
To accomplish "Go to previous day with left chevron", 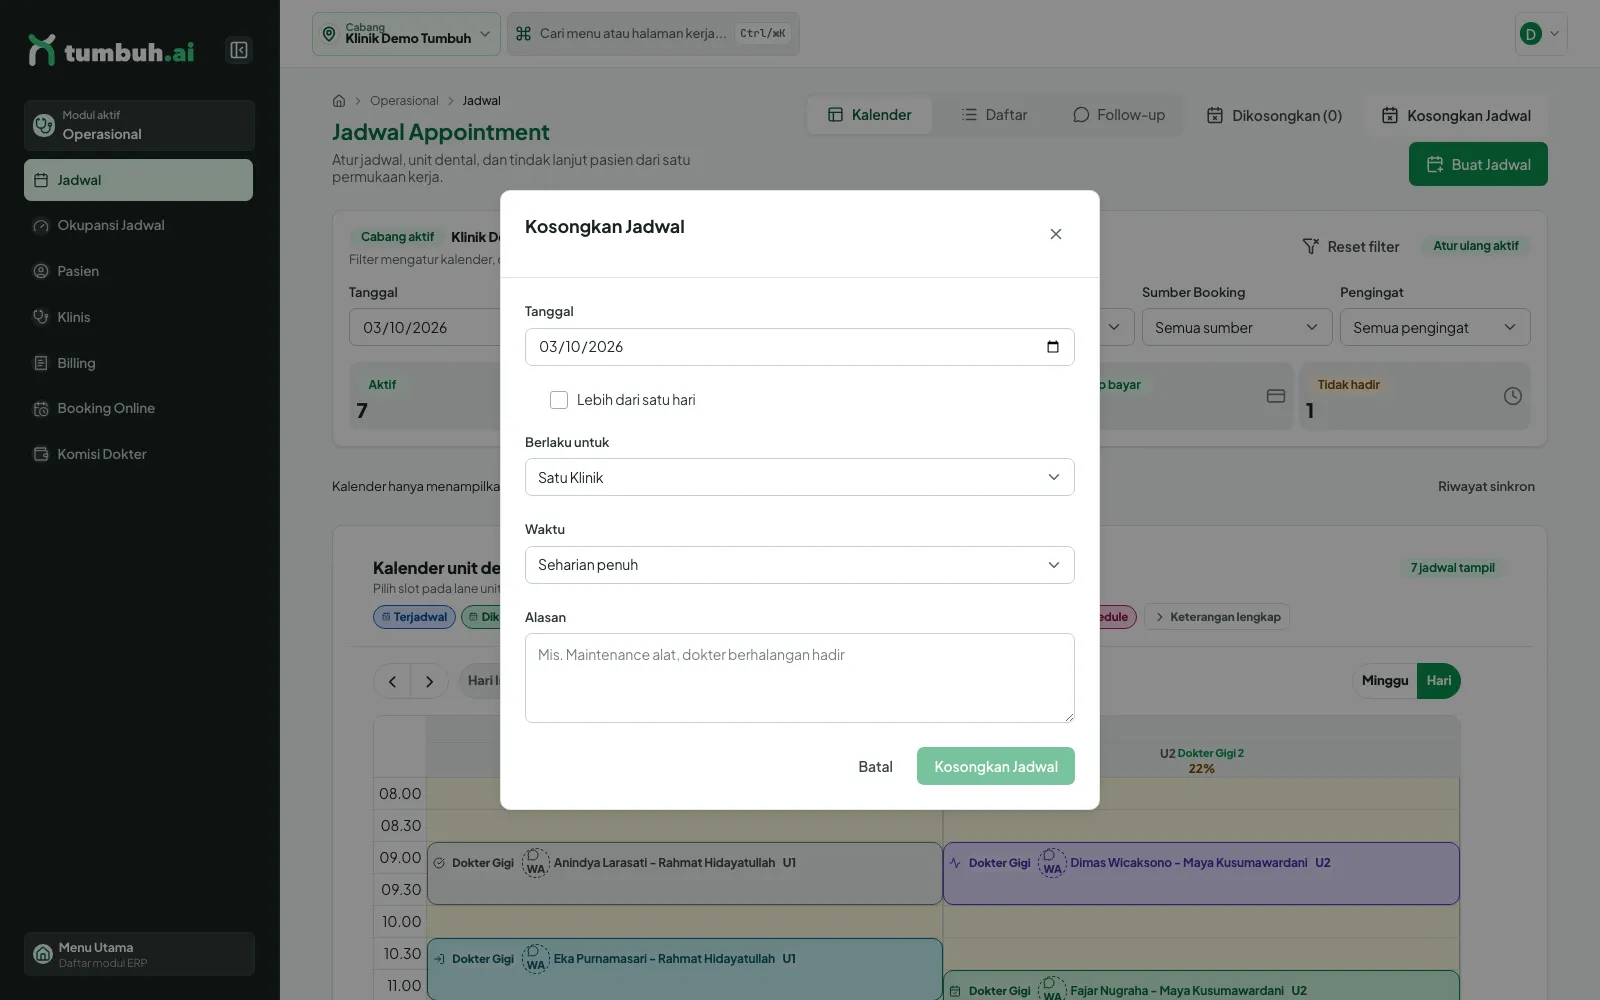I will (392, 681).
